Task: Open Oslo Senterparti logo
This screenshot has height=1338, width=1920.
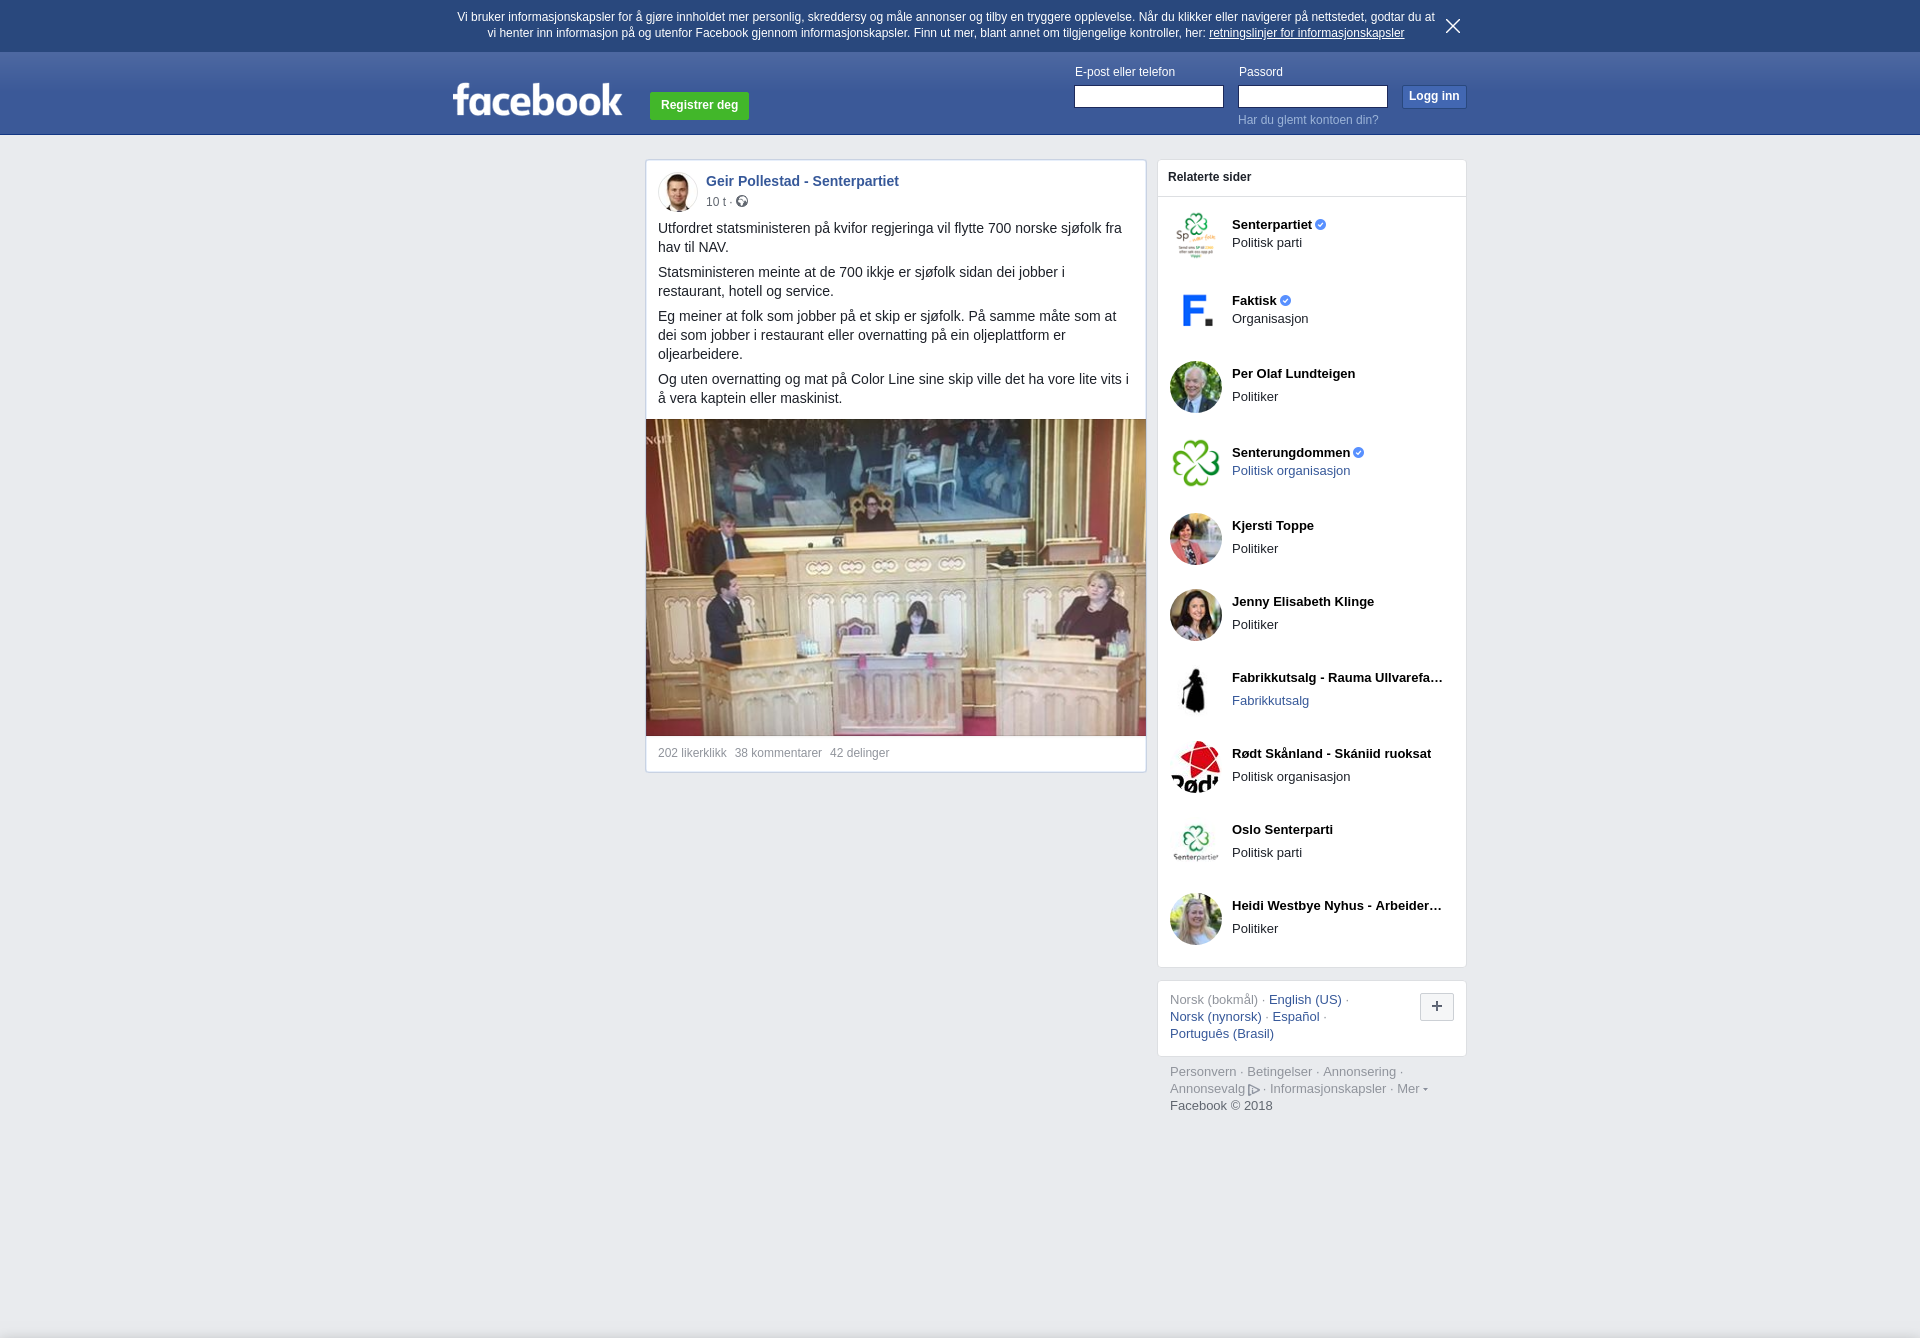Action: 1196,843
